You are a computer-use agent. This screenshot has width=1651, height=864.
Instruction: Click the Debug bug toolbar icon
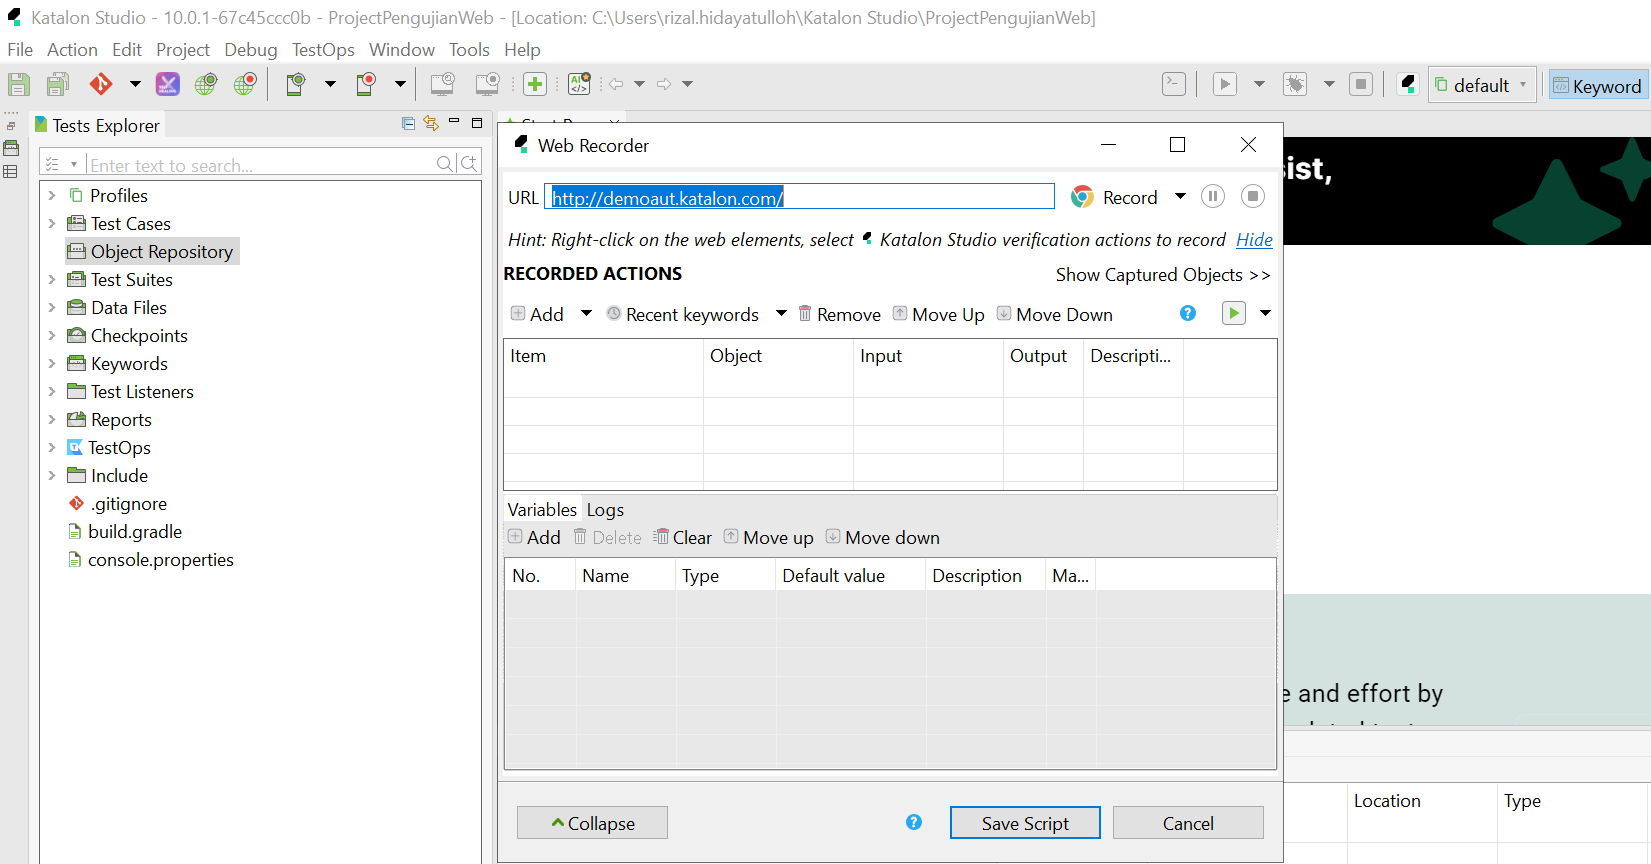click(1295, 84)
